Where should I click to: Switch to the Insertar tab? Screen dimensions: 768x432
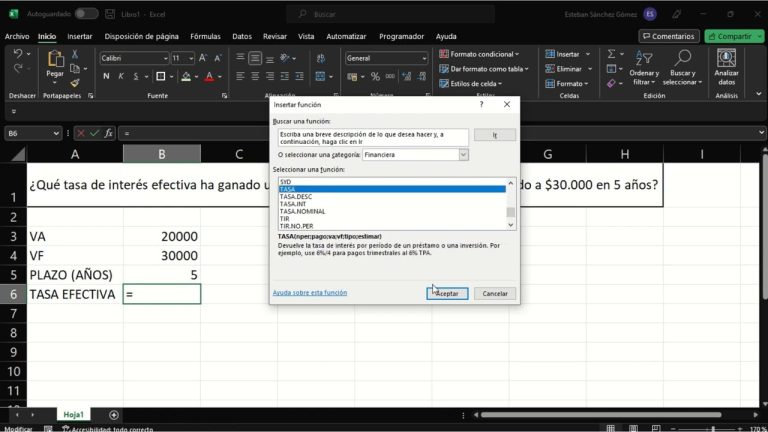click(79, 36)
